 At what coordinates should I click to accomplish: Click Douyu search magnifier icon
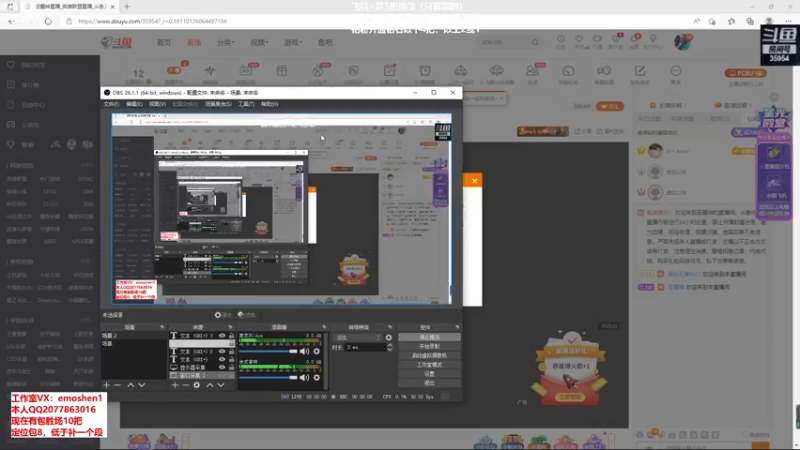535,42
